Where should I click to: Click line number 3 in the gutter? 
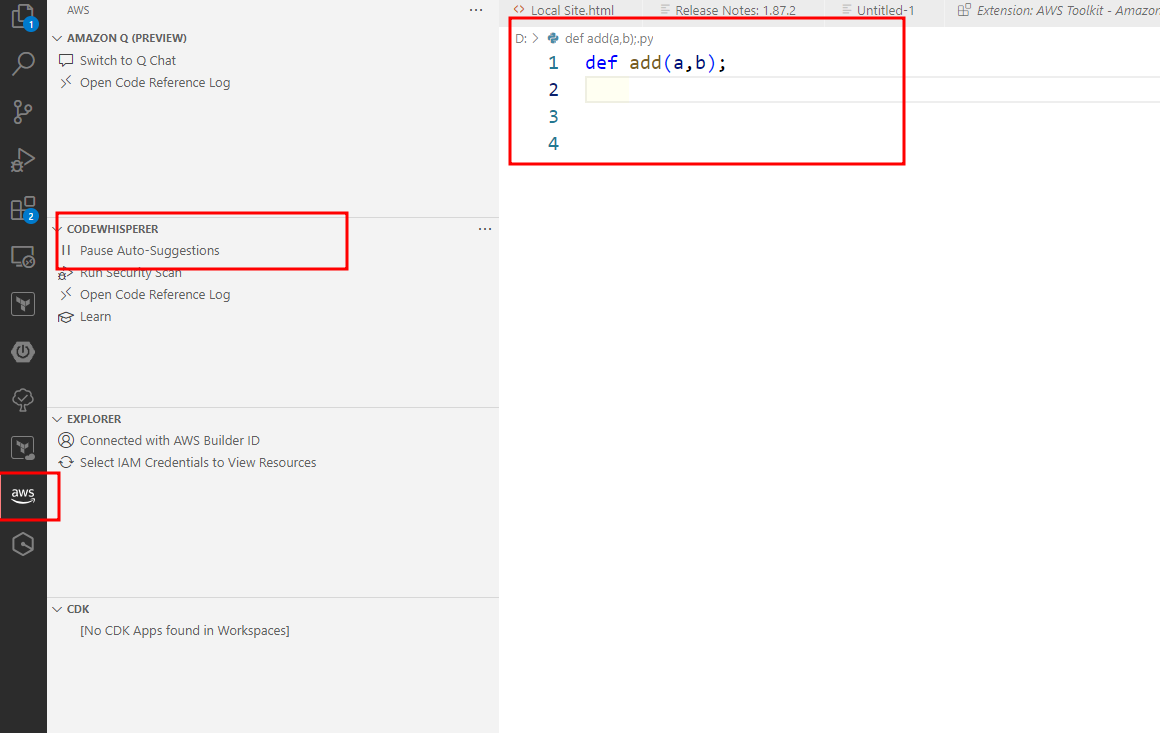click(553, 117)
